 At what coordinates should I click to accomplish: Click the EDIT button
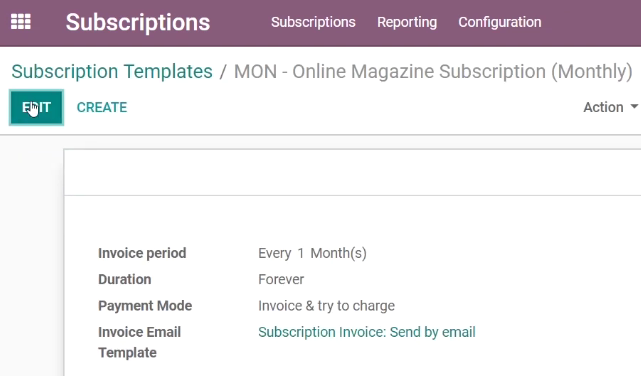coord(36,107)
